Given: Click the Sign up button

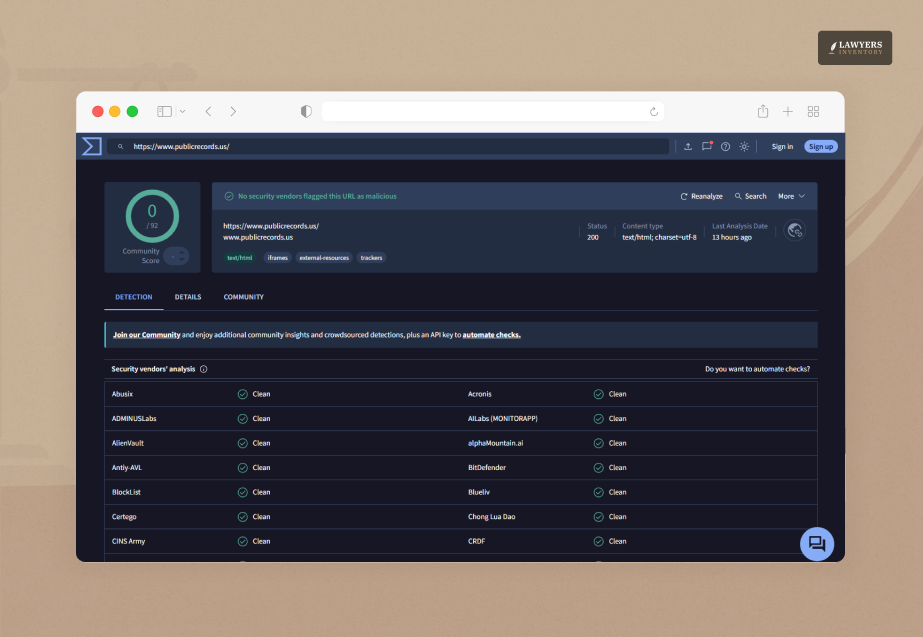Looking at the screenshot, I should [821, 147].
